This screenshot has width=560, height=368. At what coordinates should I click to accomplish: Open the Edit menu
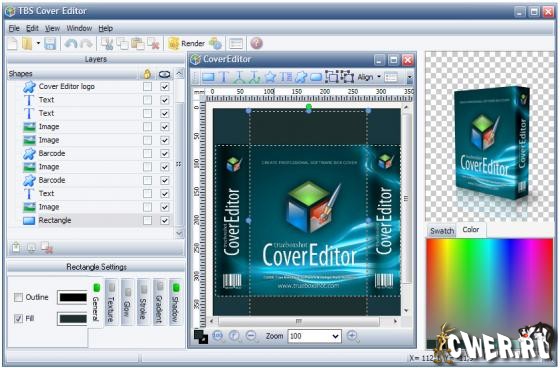coord(32,28)
